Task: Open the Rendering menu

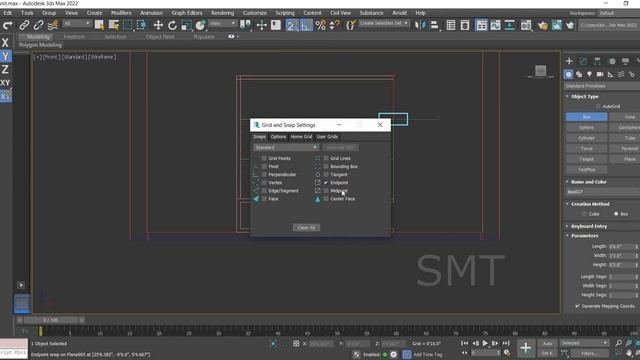Action: coord(222,13)
